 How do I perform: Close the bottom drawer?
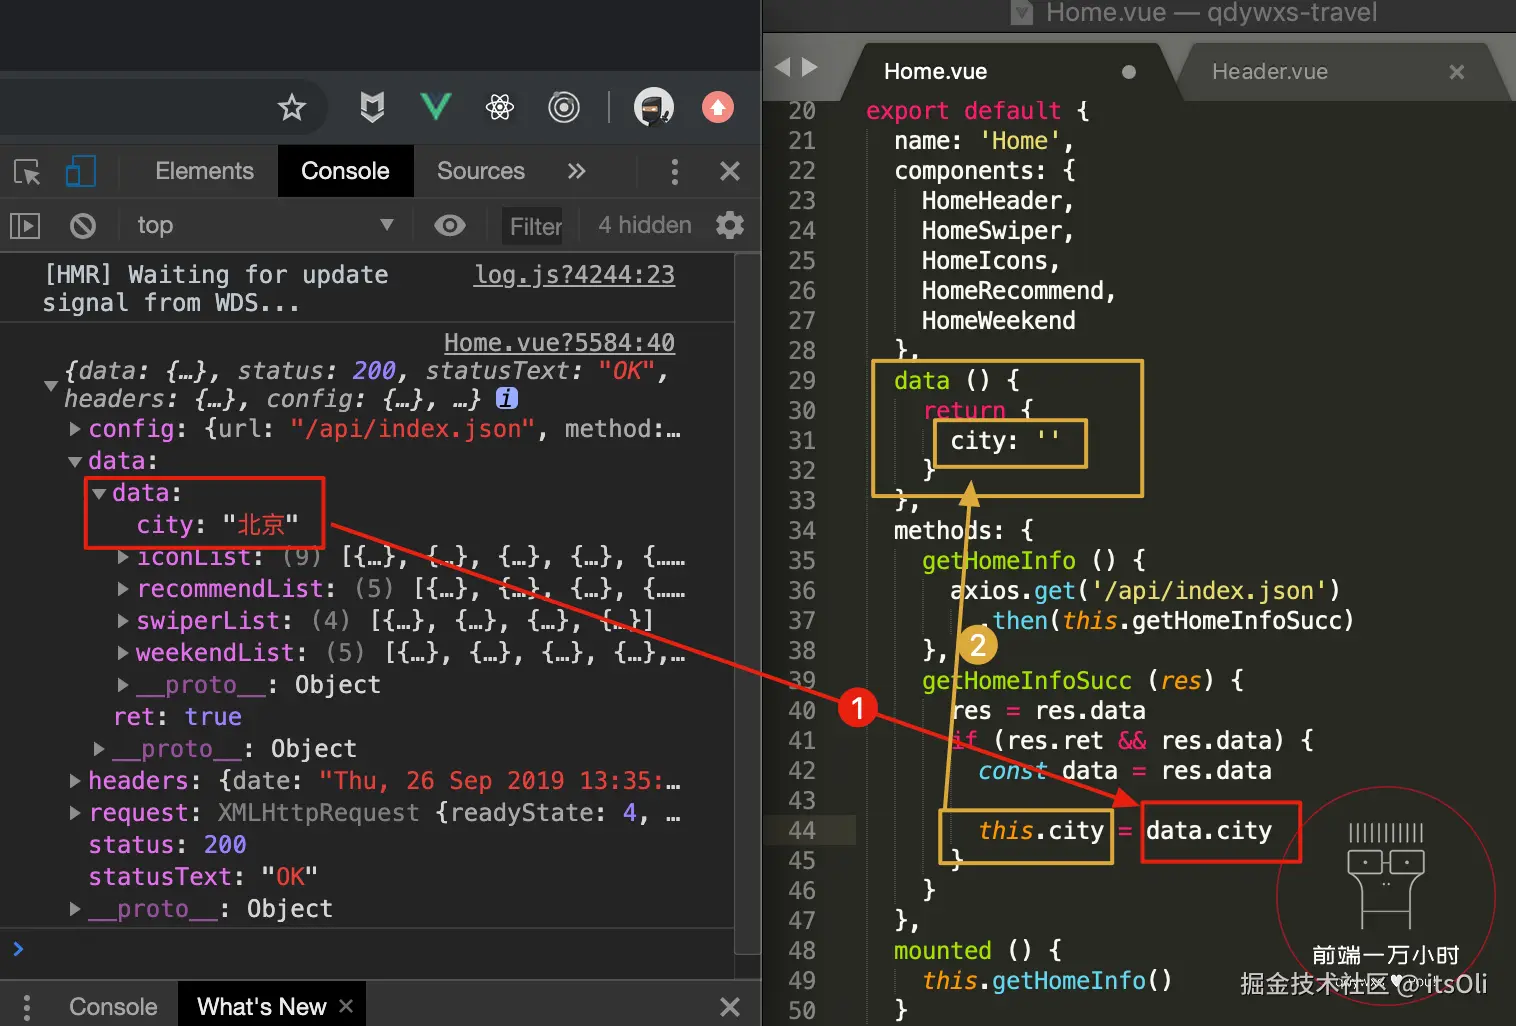pos(730,1006)
